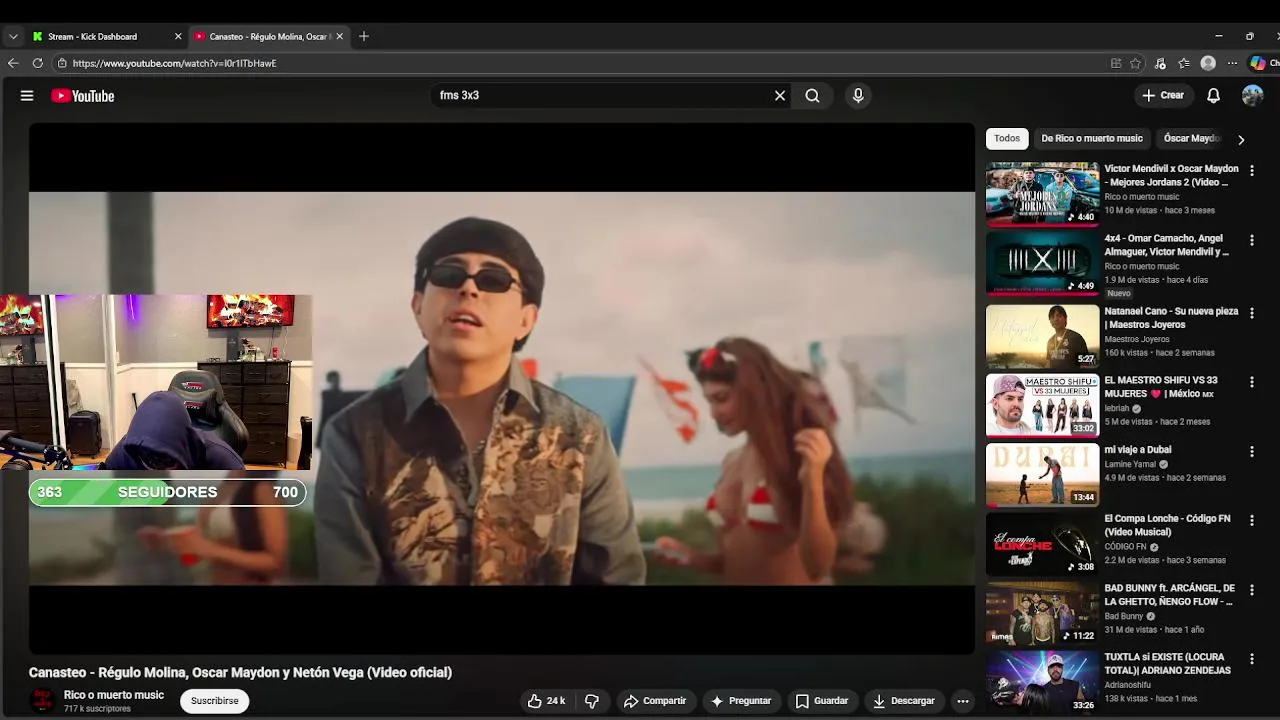Dislike the video with the thumbs-down
The image size is (1280, 720).
pyautogui.click(x=591, y=701)
